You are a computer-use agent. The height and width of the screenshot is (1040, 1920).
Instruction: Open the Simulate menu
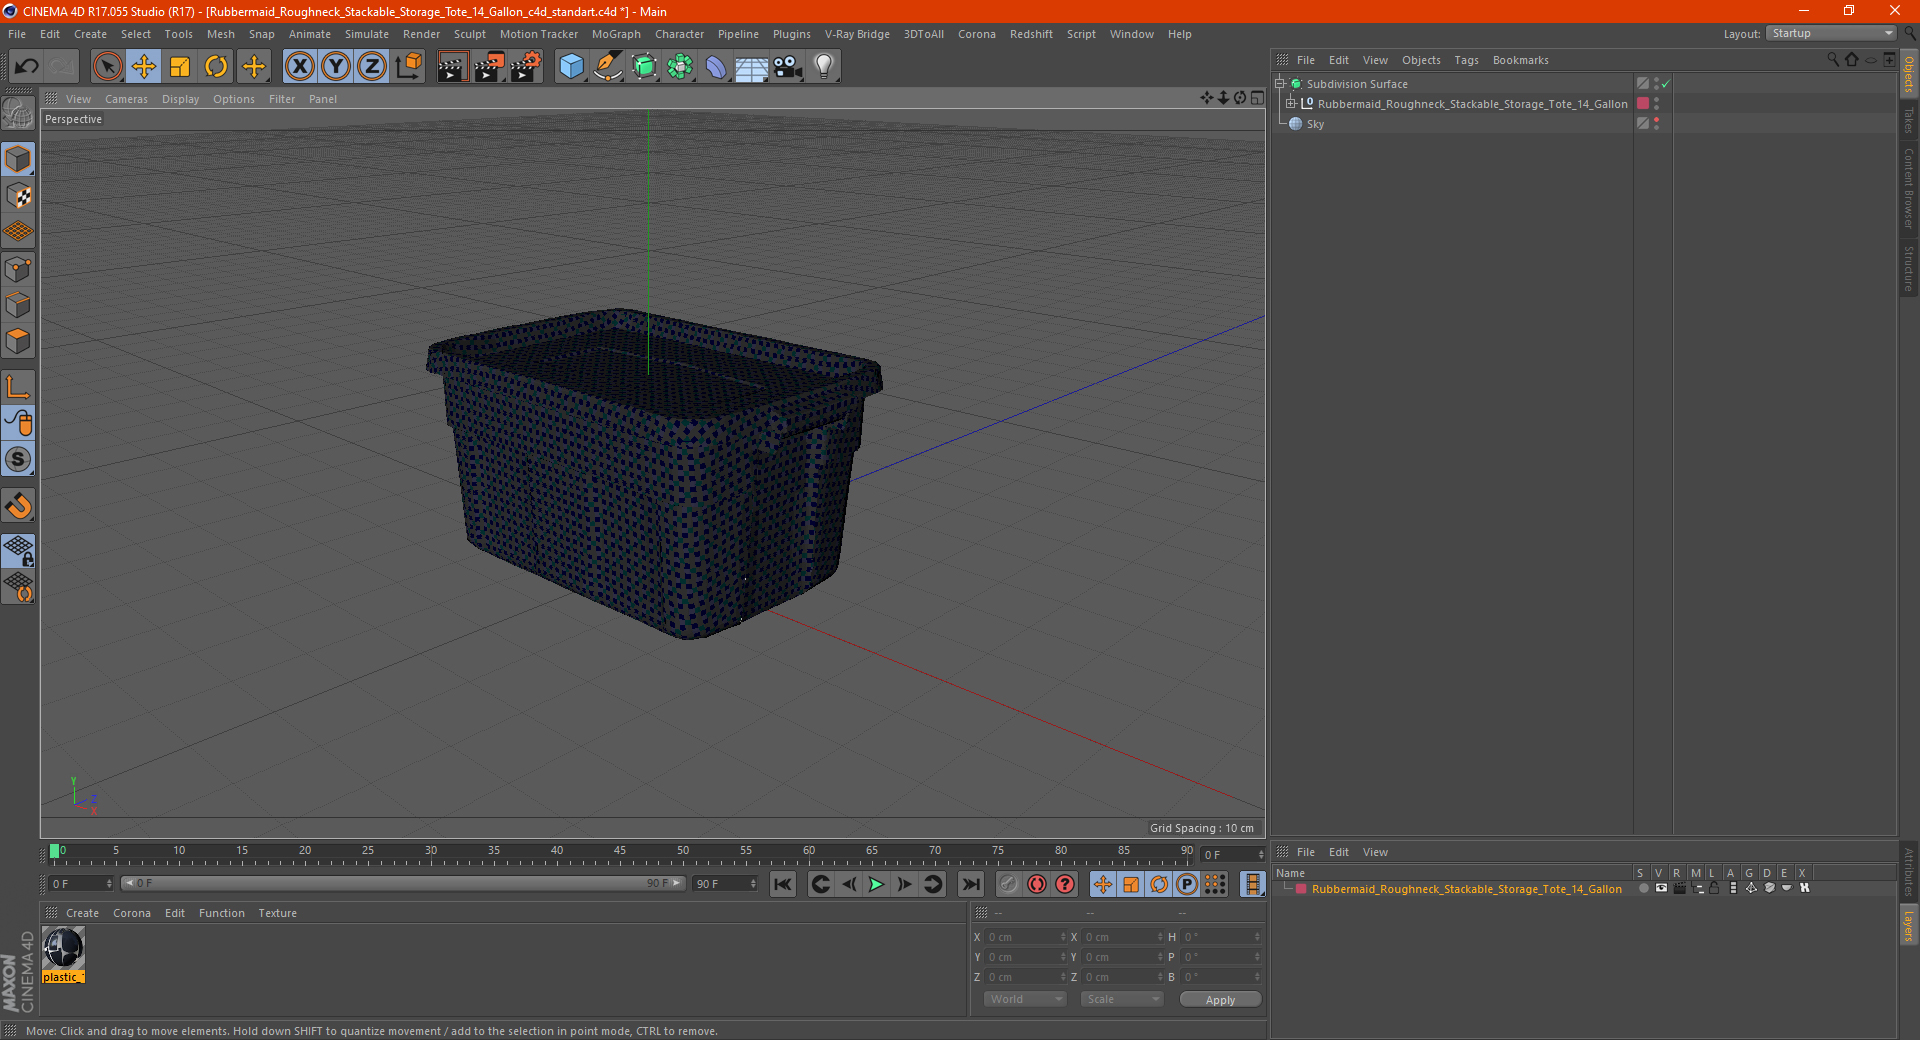point(367,34)
